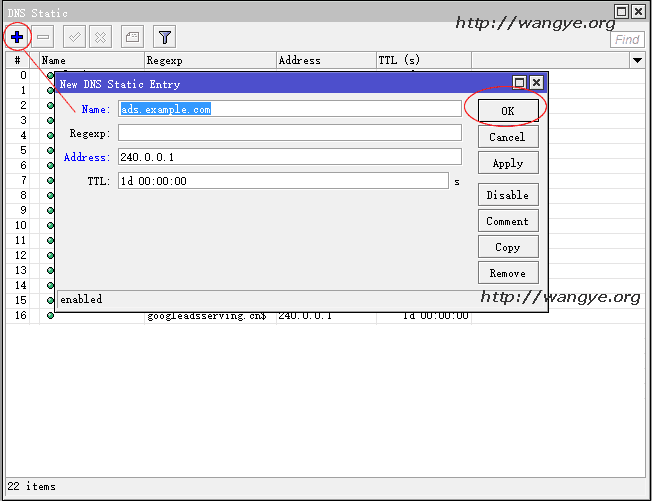Sort by the Address column header

coord(326,61)
